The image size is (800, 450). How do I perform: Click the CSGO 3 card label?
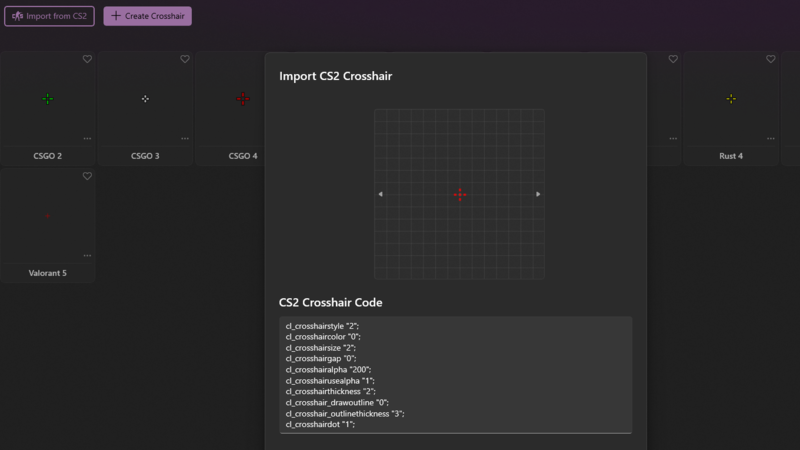point(145,156)
